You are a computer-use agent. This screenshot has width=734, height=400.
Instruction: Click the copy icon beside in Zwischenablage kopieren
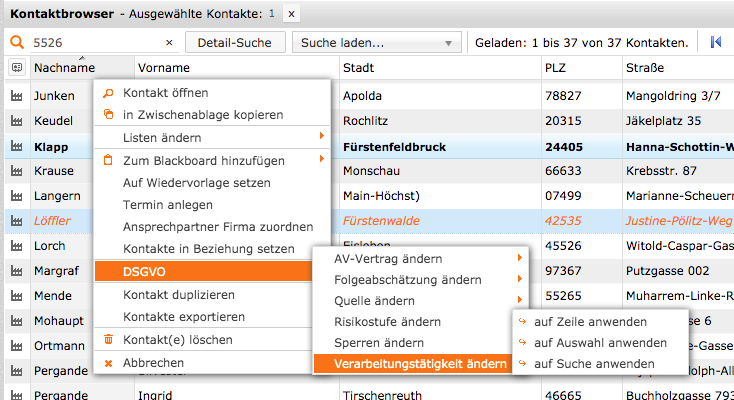point(108,114)
